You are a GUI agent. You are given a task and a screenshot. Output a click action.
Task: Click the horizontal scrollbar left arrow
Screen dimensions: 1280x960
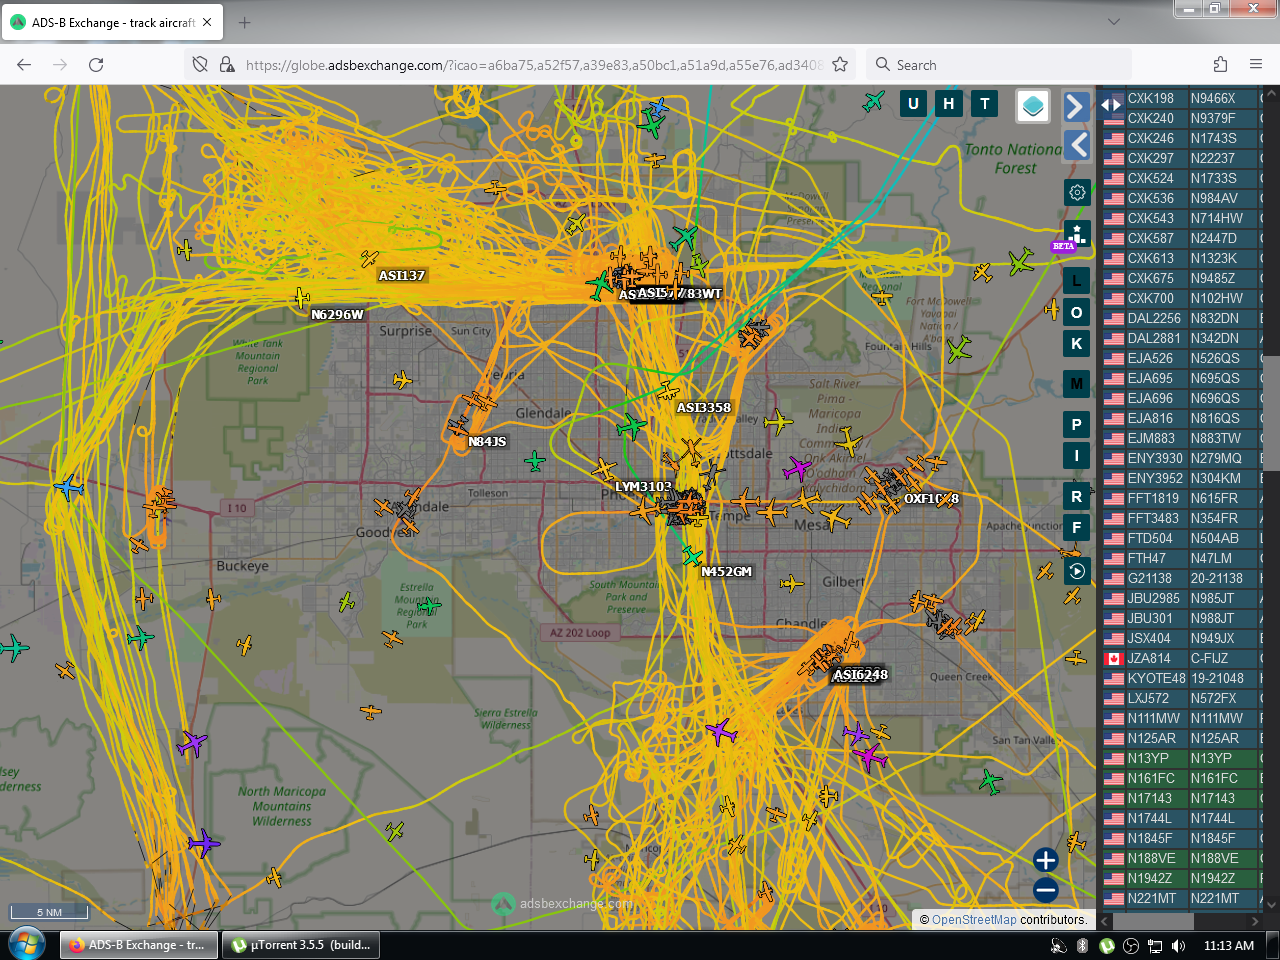click(x=1105, y=921)
